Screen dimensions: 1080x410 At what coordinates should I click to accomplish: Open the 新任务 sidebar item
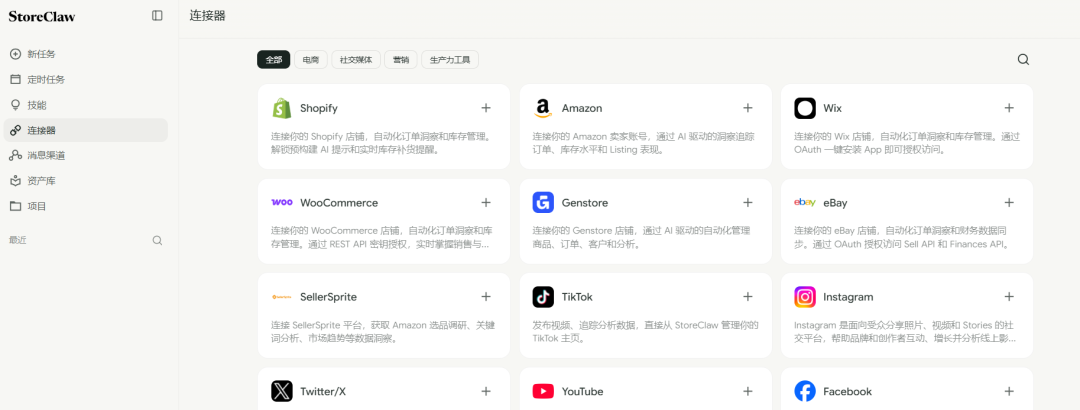pyautogui.click(x=85, y=54)
